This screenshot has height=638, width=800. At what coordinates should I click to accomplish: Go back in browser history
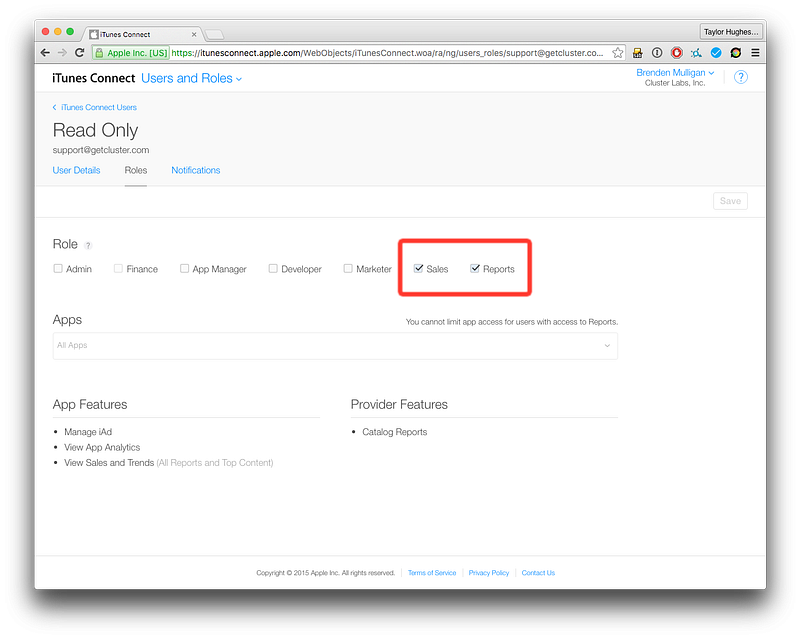[45, 53]
